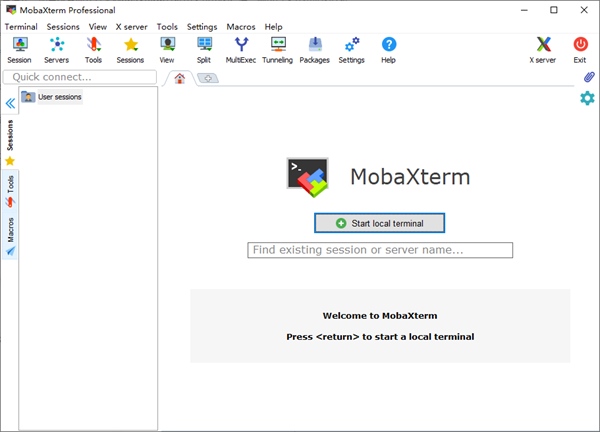Screen dimensions: 600x432
Task: Open the Split view icon
Action: pos(204,49)
